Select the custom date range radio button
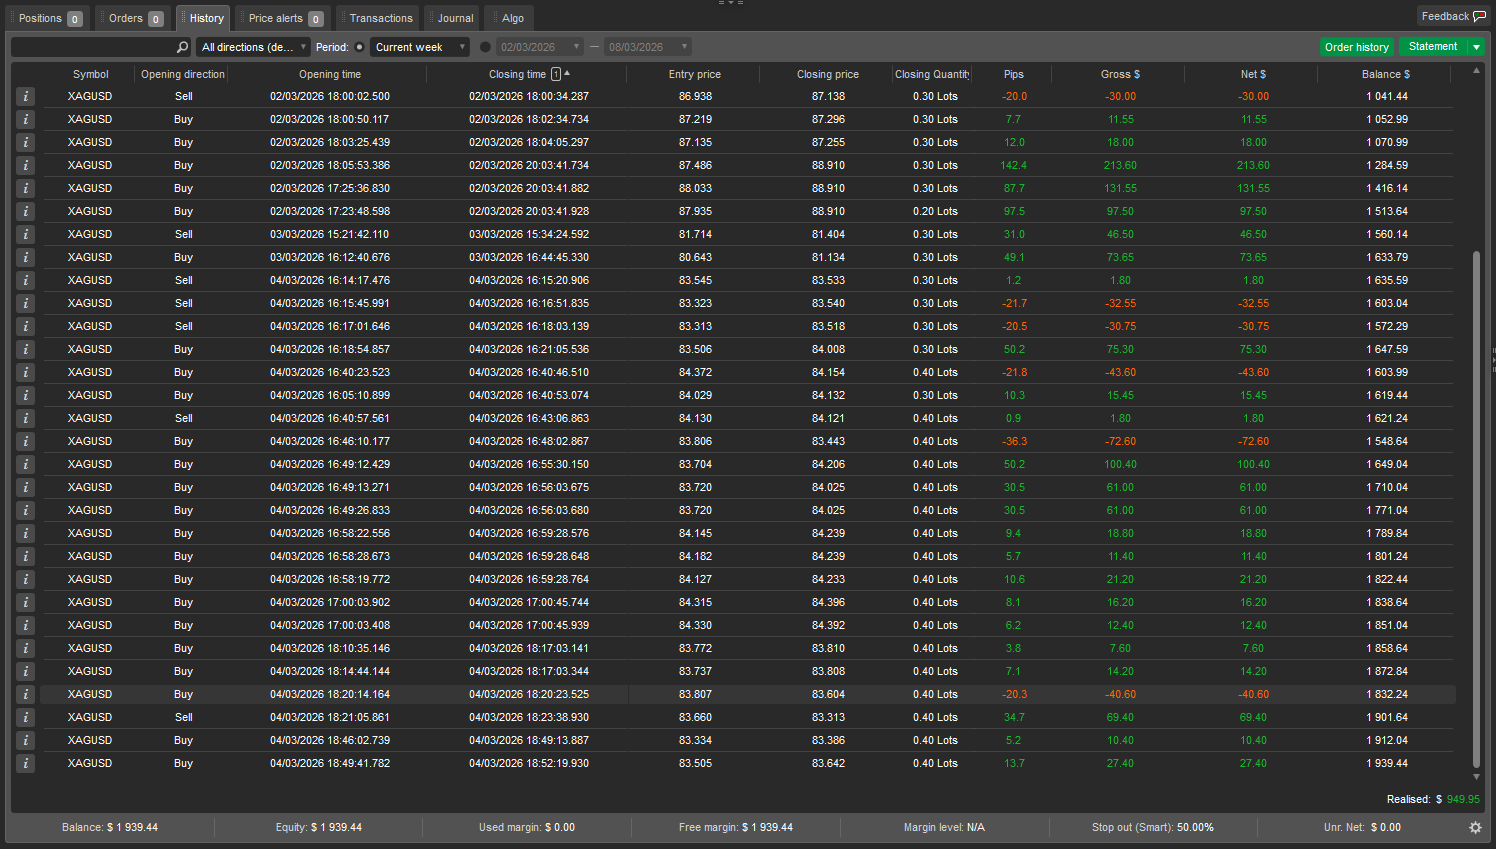 click(x=485, y=47)
